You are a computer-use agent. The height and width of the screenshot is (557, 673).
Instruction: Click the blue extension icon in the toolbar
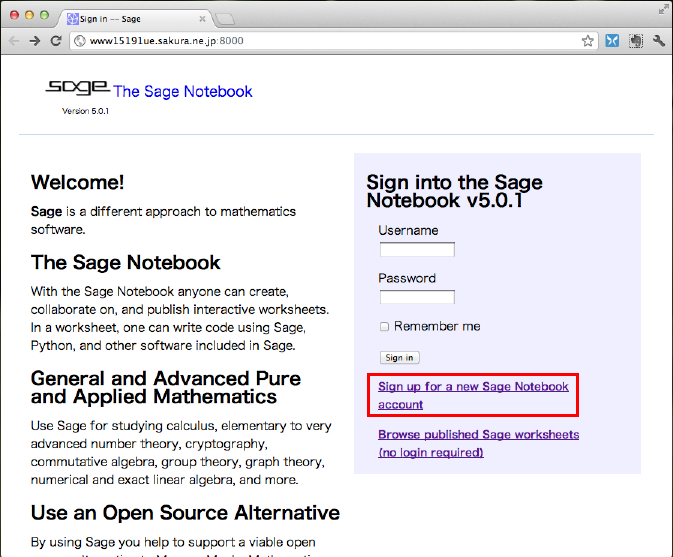612,41
